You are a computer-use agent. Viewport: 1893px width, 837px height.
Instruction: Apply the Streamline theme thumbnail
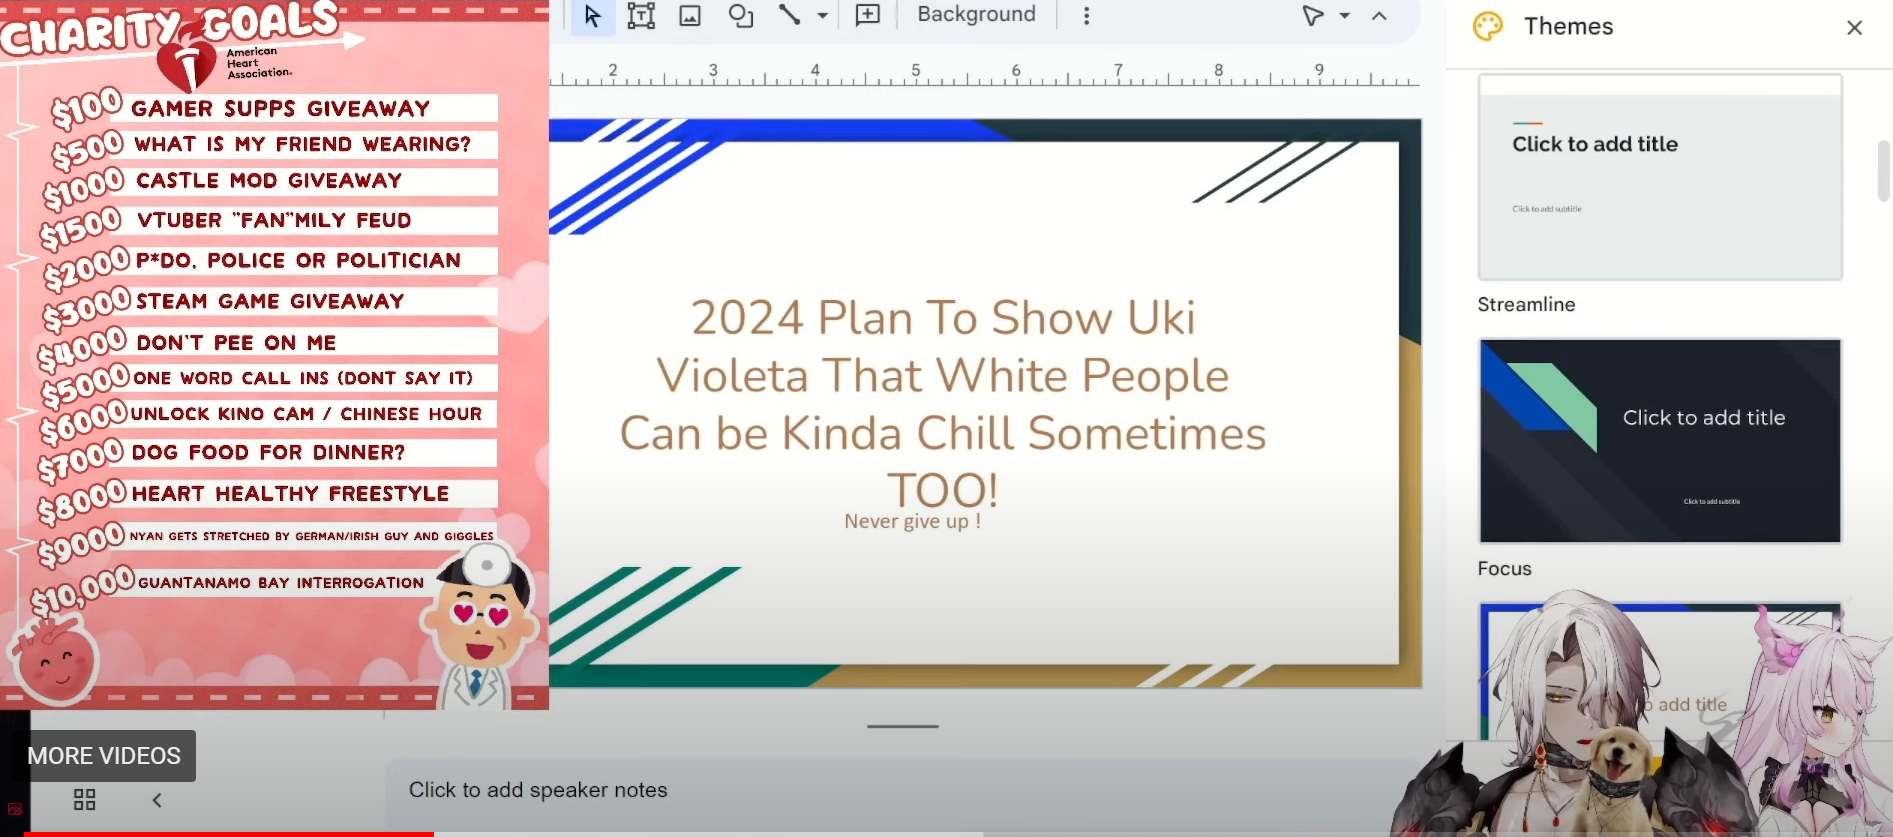(1660, 177)
